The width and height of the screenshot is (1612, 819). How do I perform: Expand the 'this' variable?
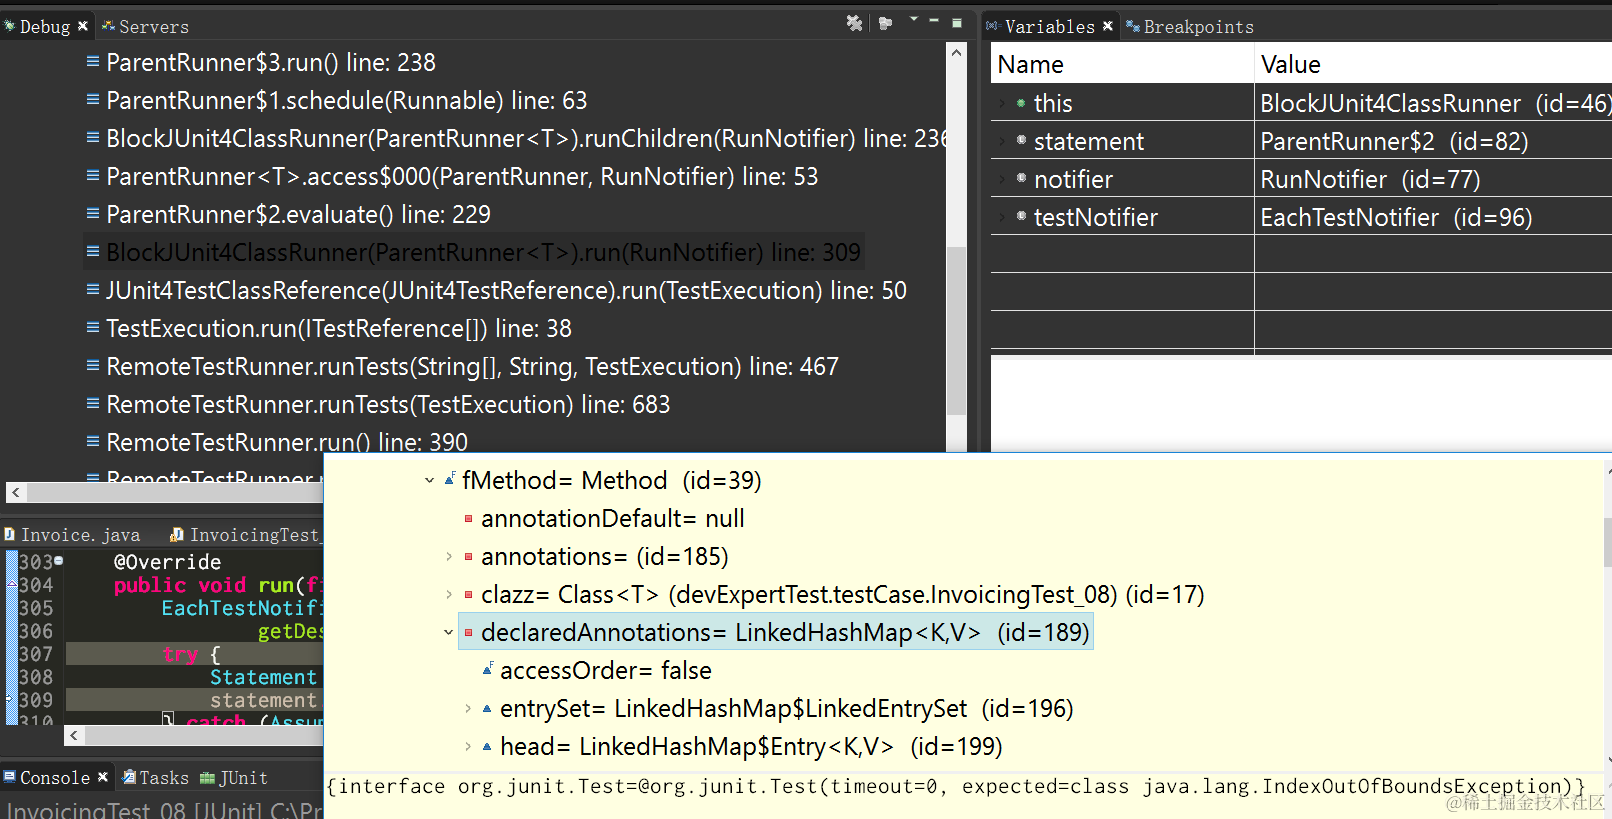(1003, 103)
